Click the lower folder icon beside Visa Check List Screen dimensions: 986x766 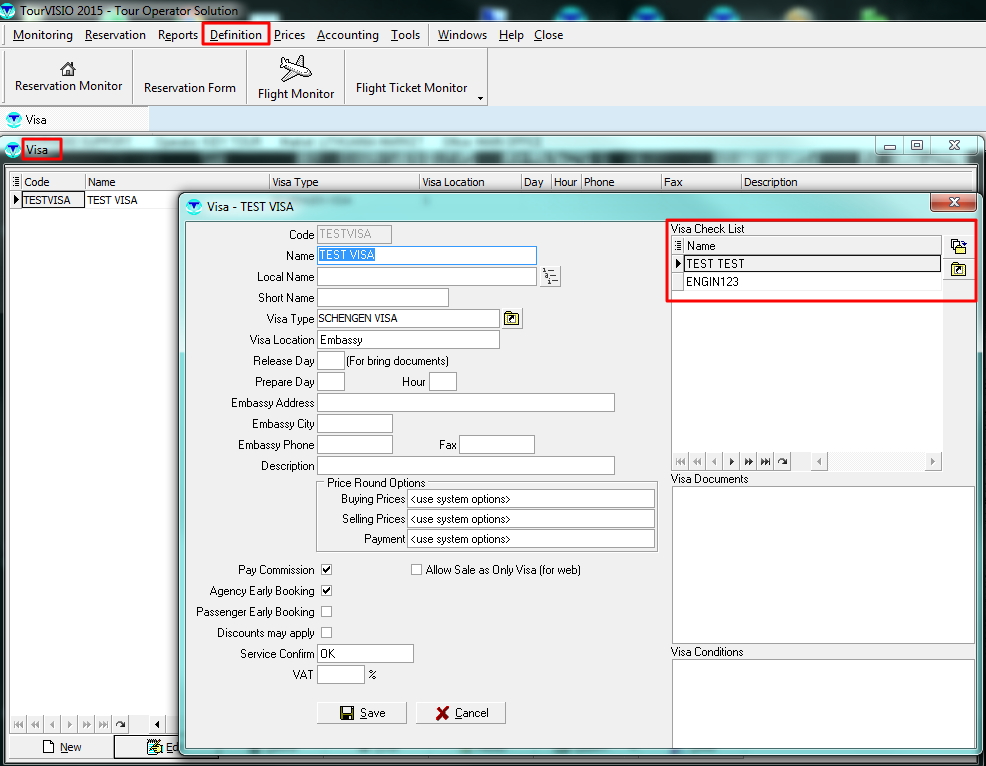click(958, 269)
